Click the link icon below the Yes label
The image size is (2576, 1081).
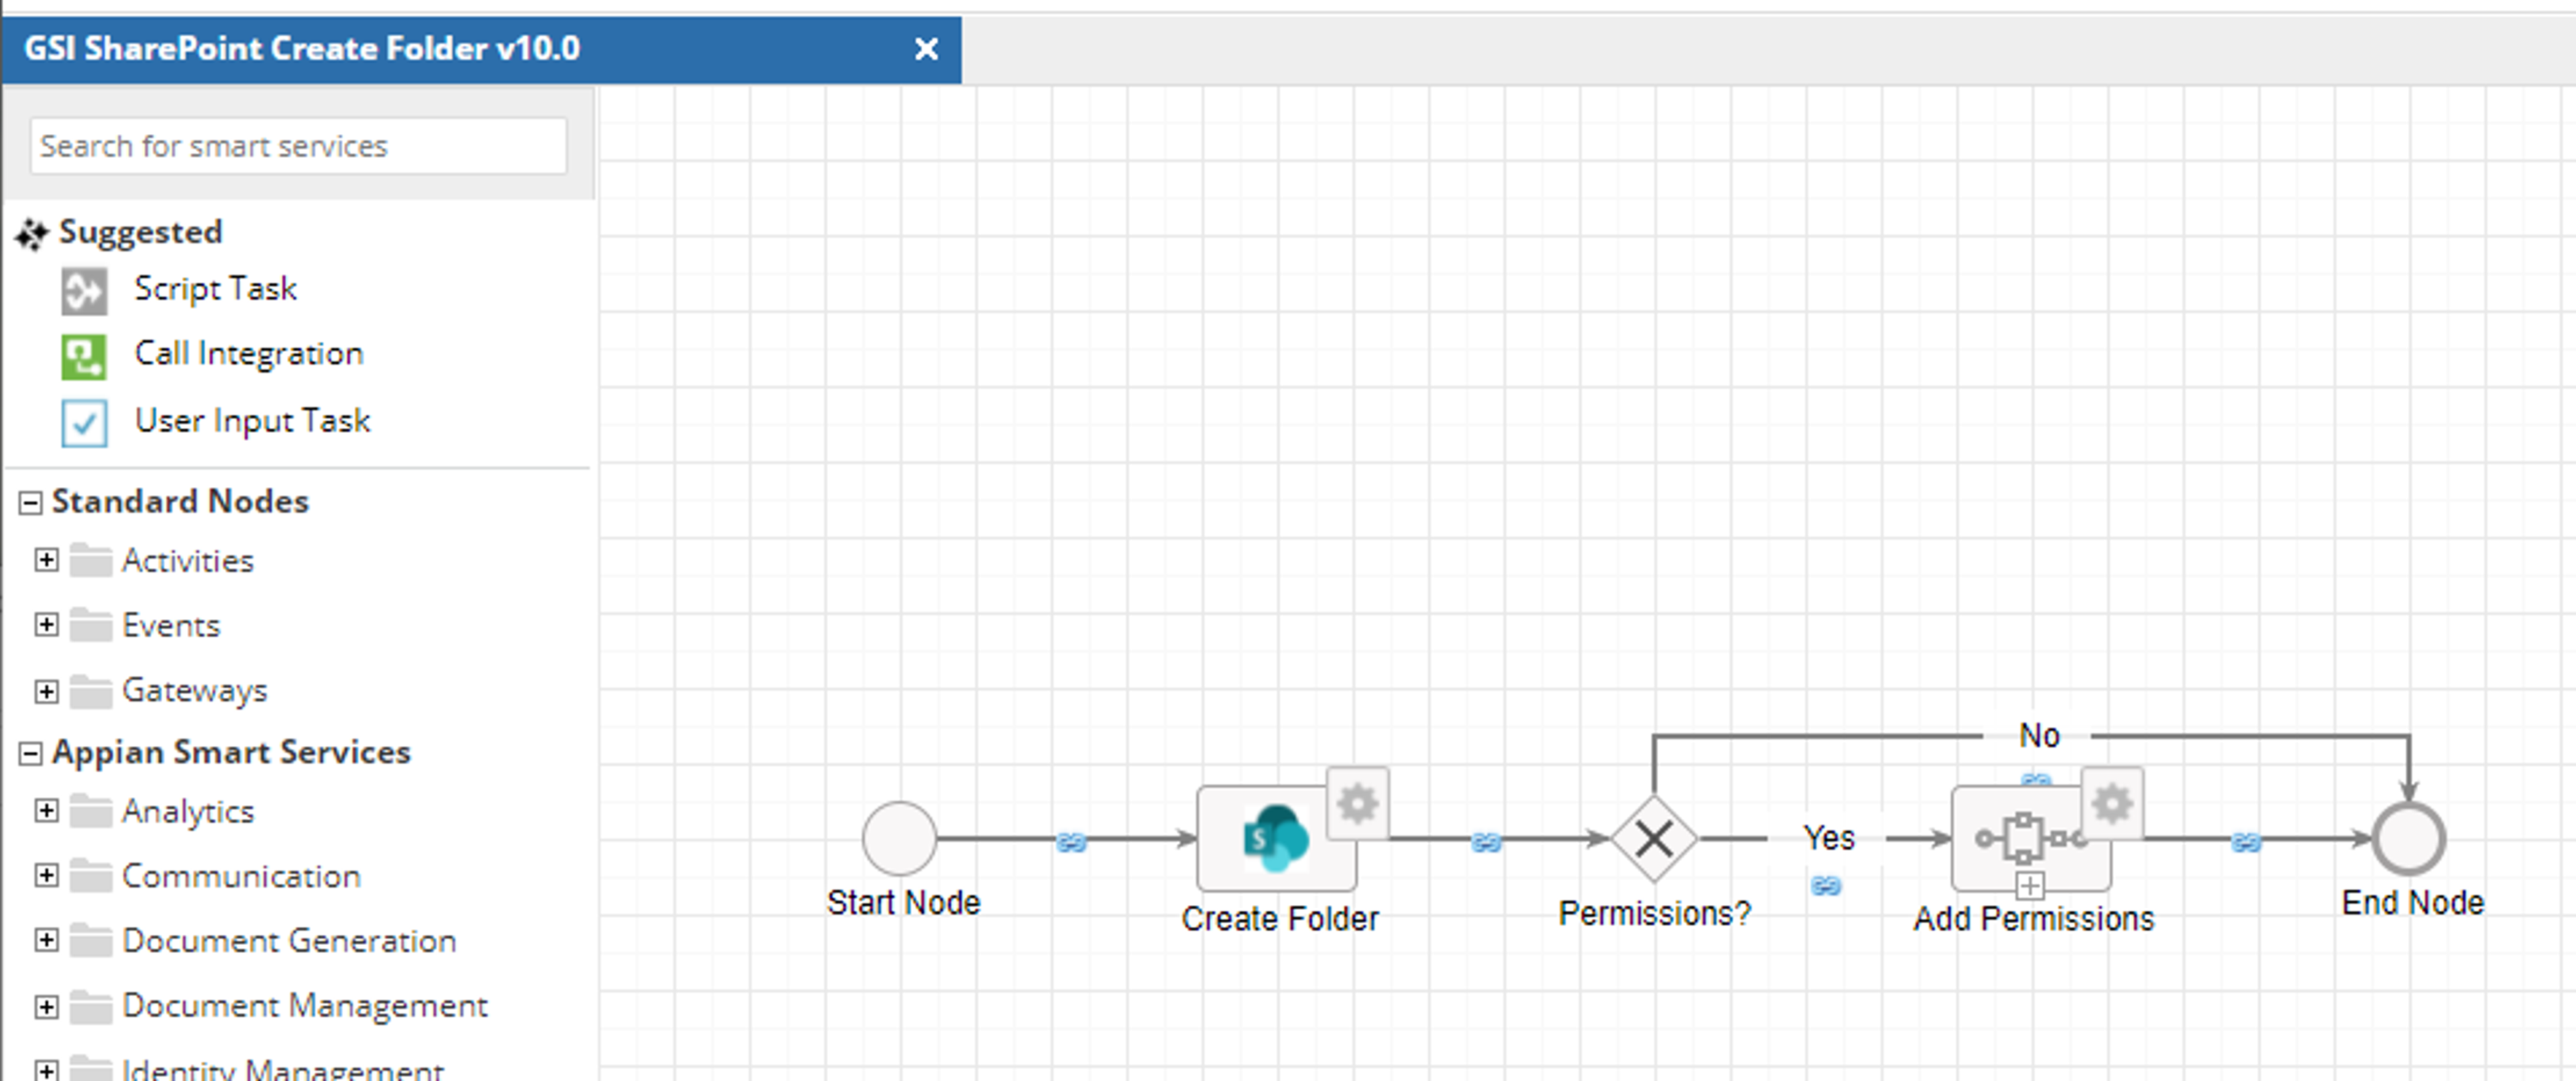[x=1826, y=885]
